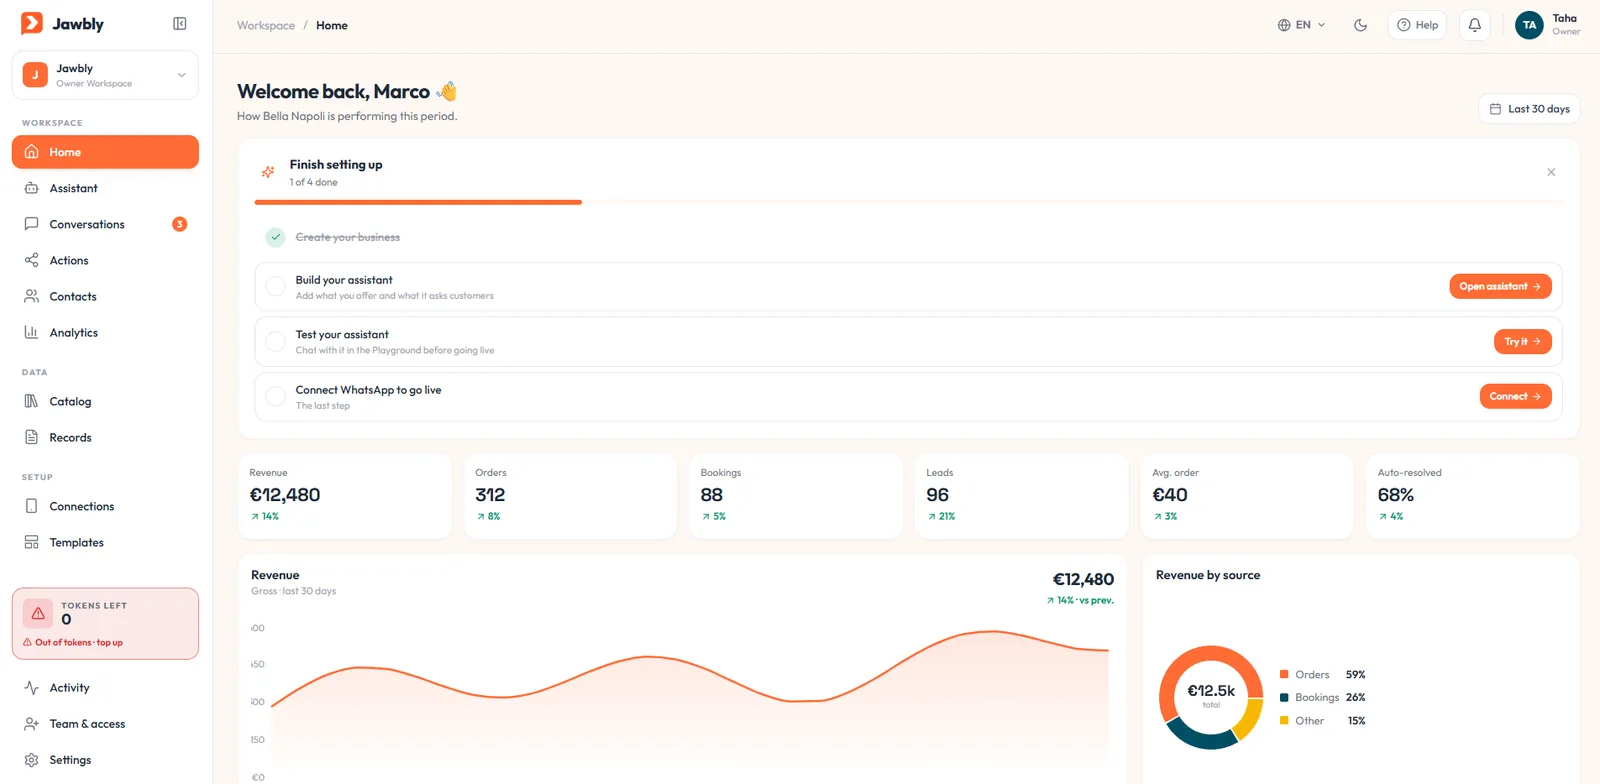Open Records in sidebar
The width and height of the screenshot is (1600, 784).
[105, 437]
